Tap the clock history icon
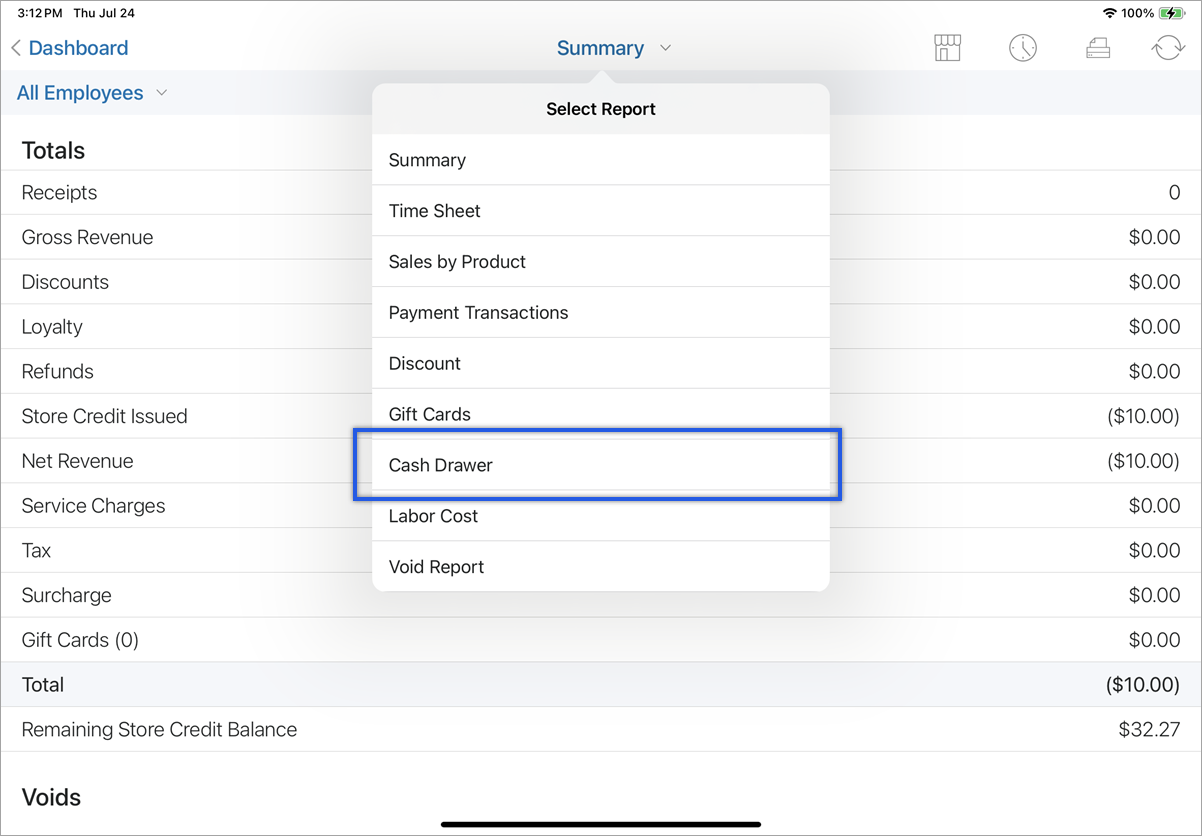 click(1022, 48)
